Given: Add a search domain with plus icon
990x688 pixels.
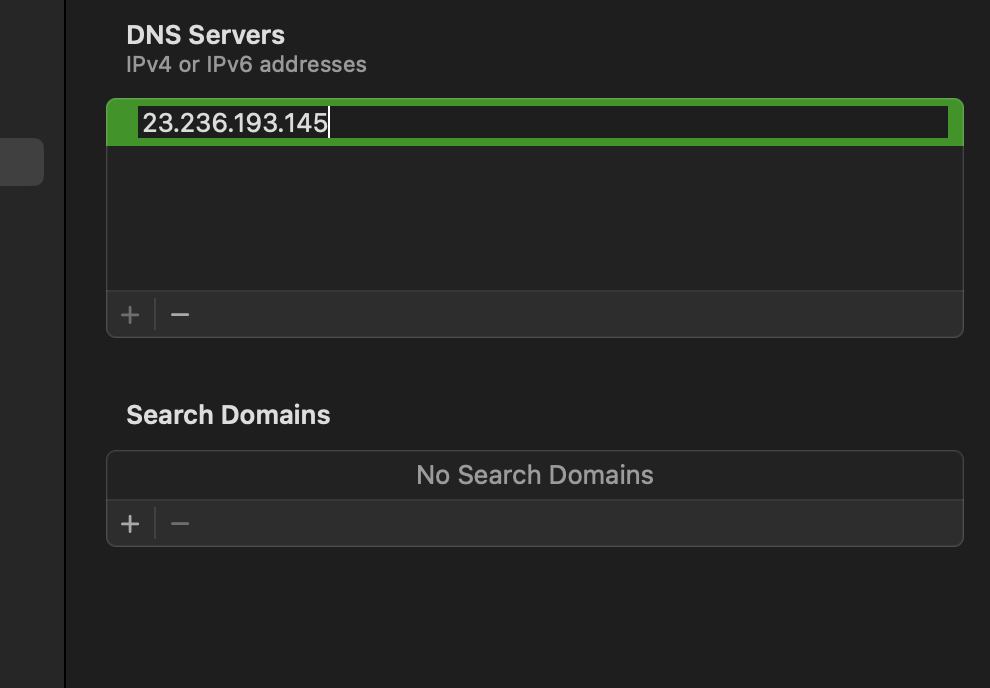Looking at the screenshot, I should (130, 524).
